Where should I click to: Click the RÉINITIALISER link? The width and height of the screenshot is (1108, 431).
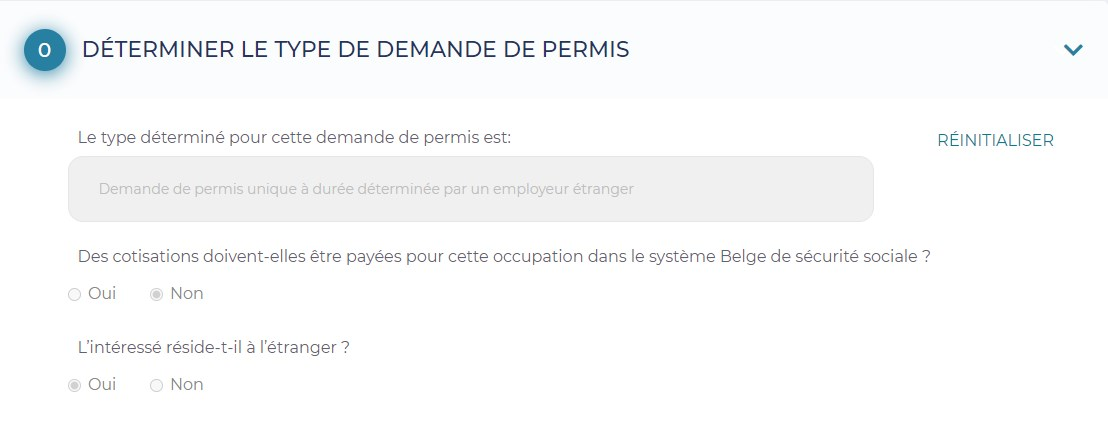click(995, 141)
